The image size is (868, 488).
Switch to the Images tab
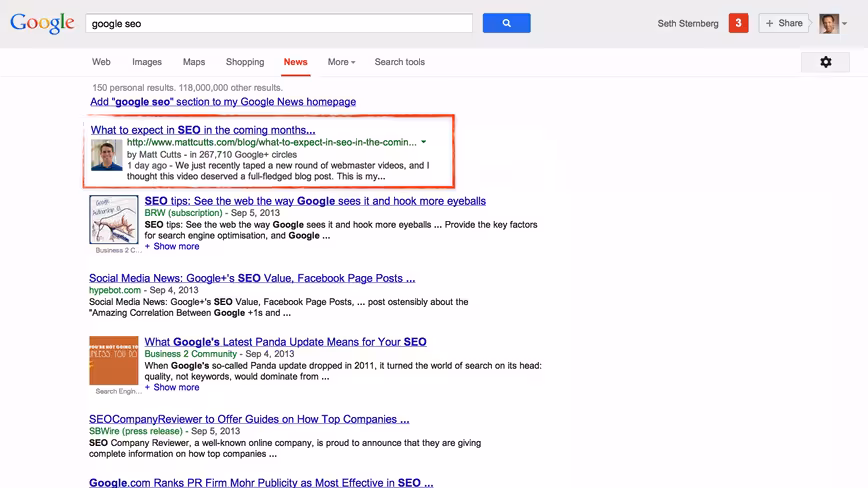pos(147,62)
